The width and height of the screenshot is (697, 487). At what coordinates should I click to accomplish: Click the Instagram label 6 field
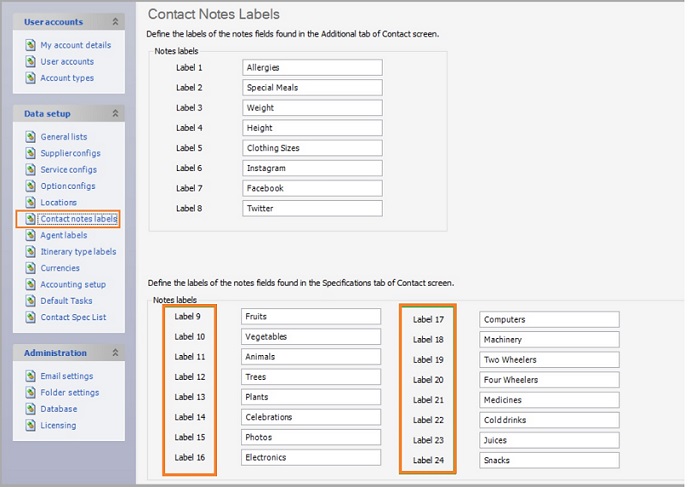pos(312,168)
